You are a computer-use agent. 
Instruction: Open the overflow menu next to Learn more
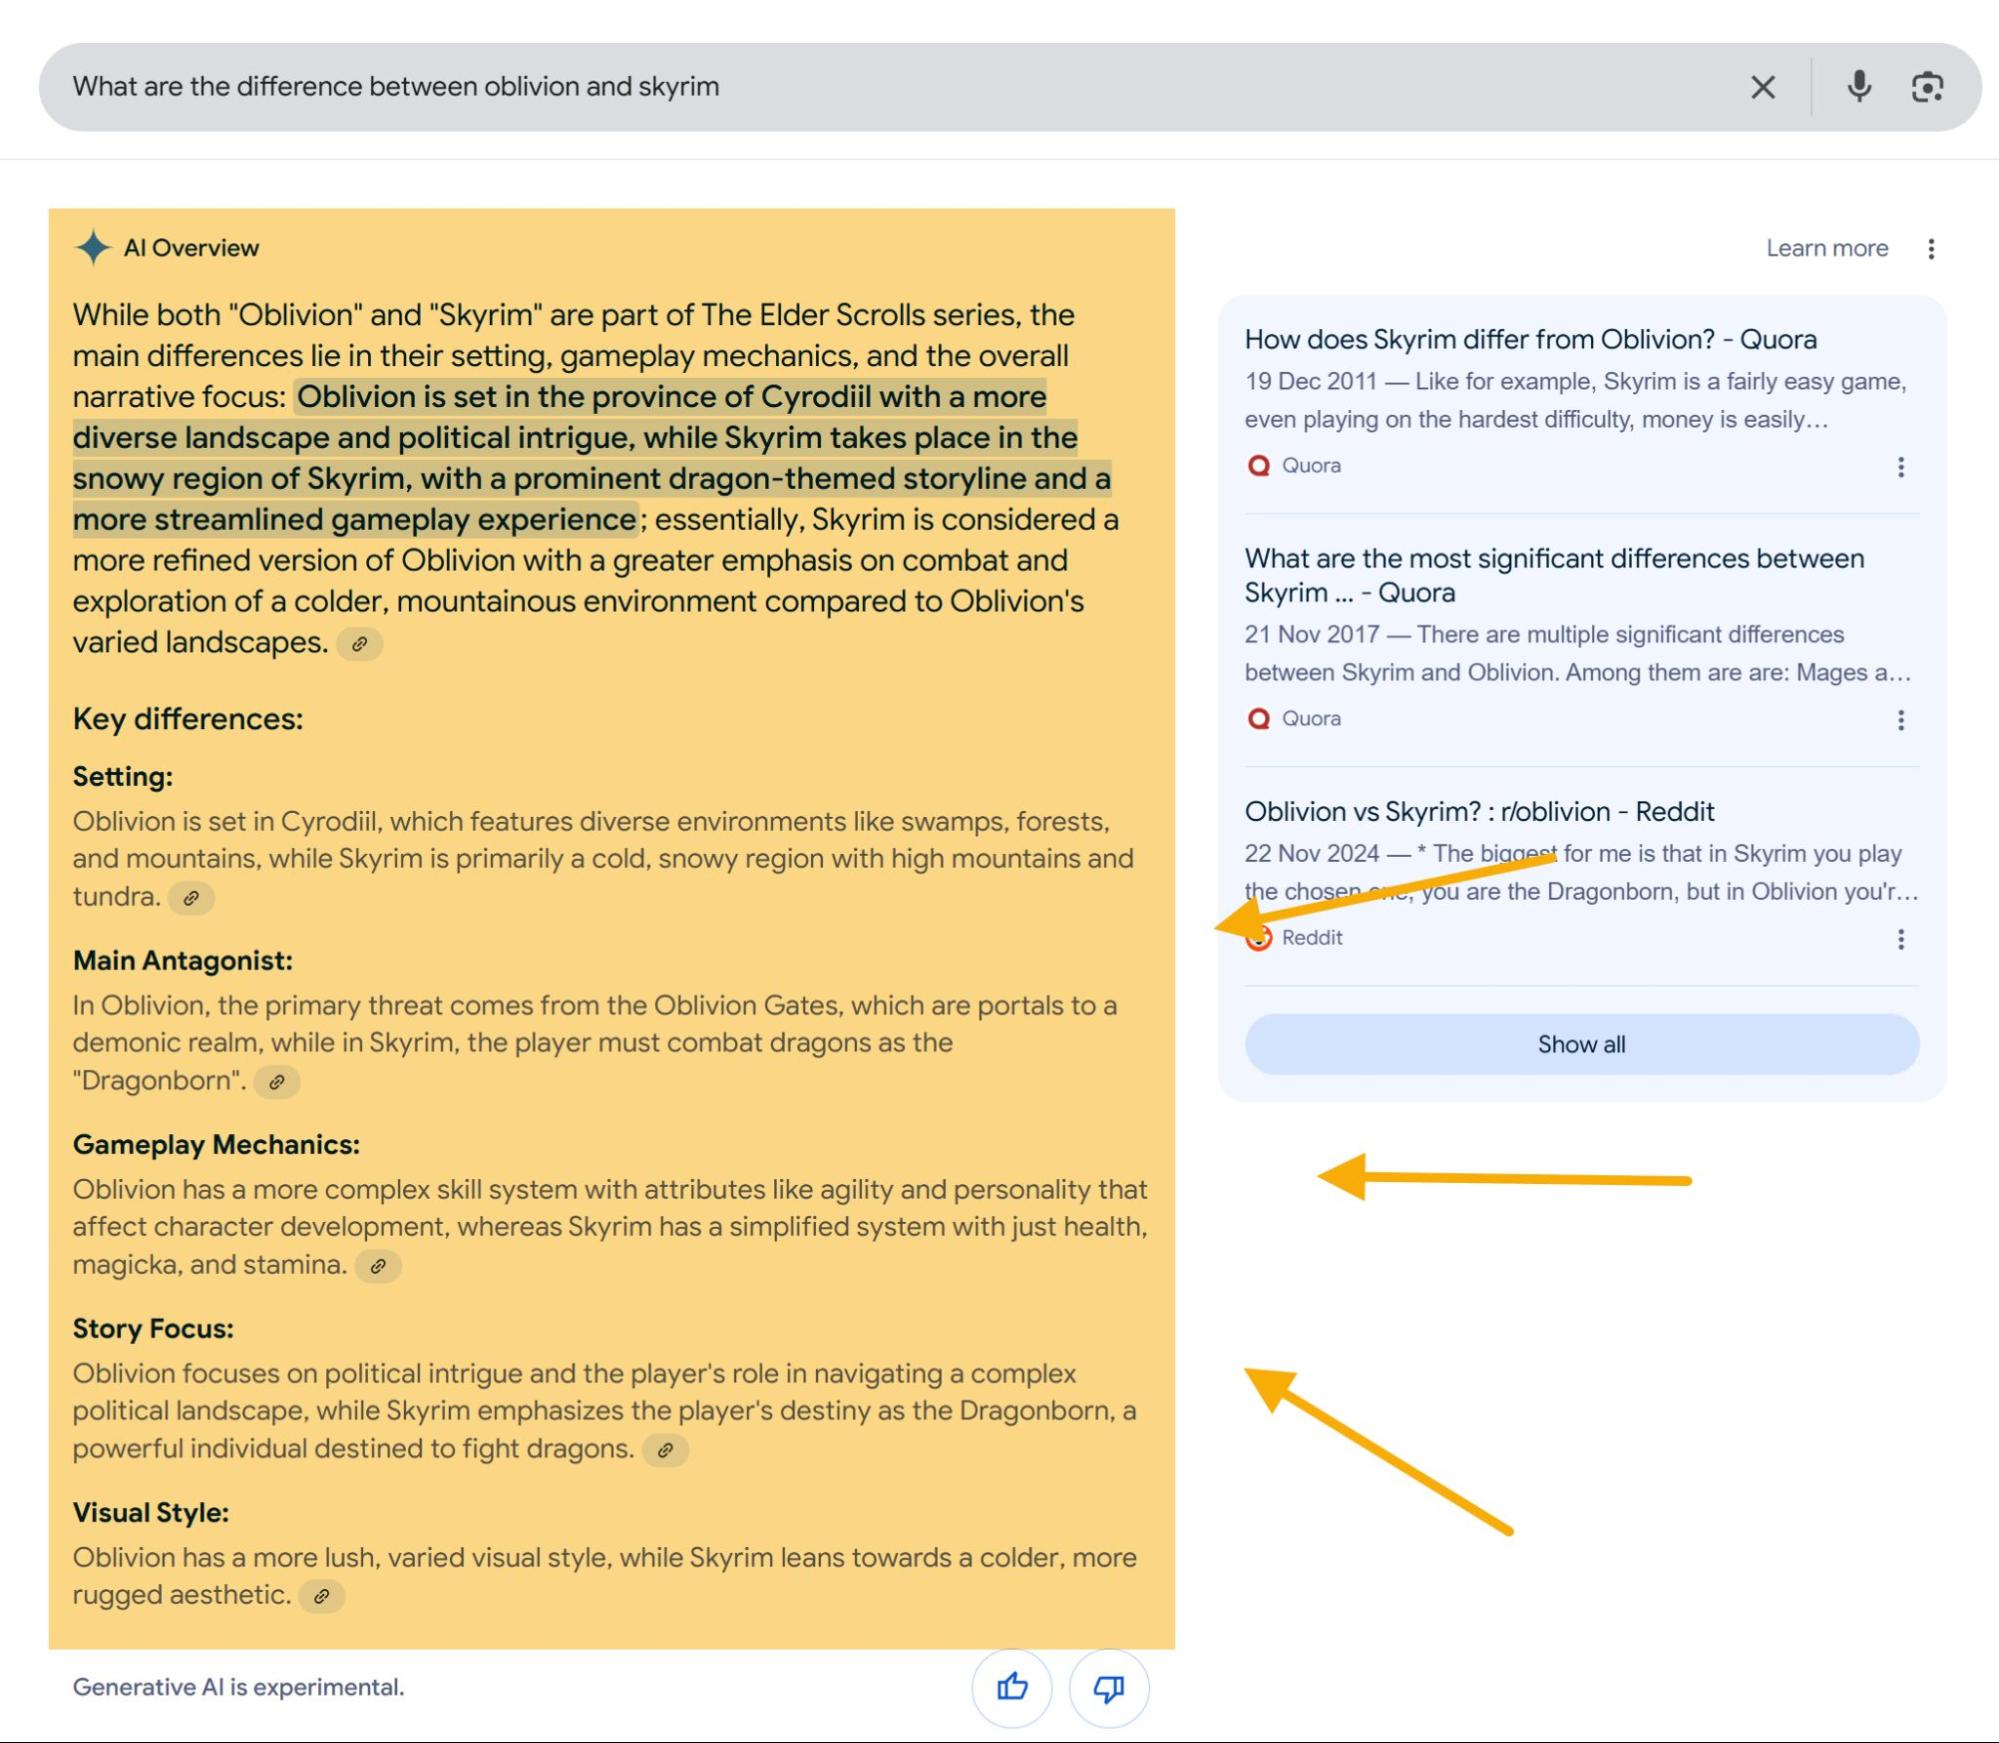(1931, 247)
